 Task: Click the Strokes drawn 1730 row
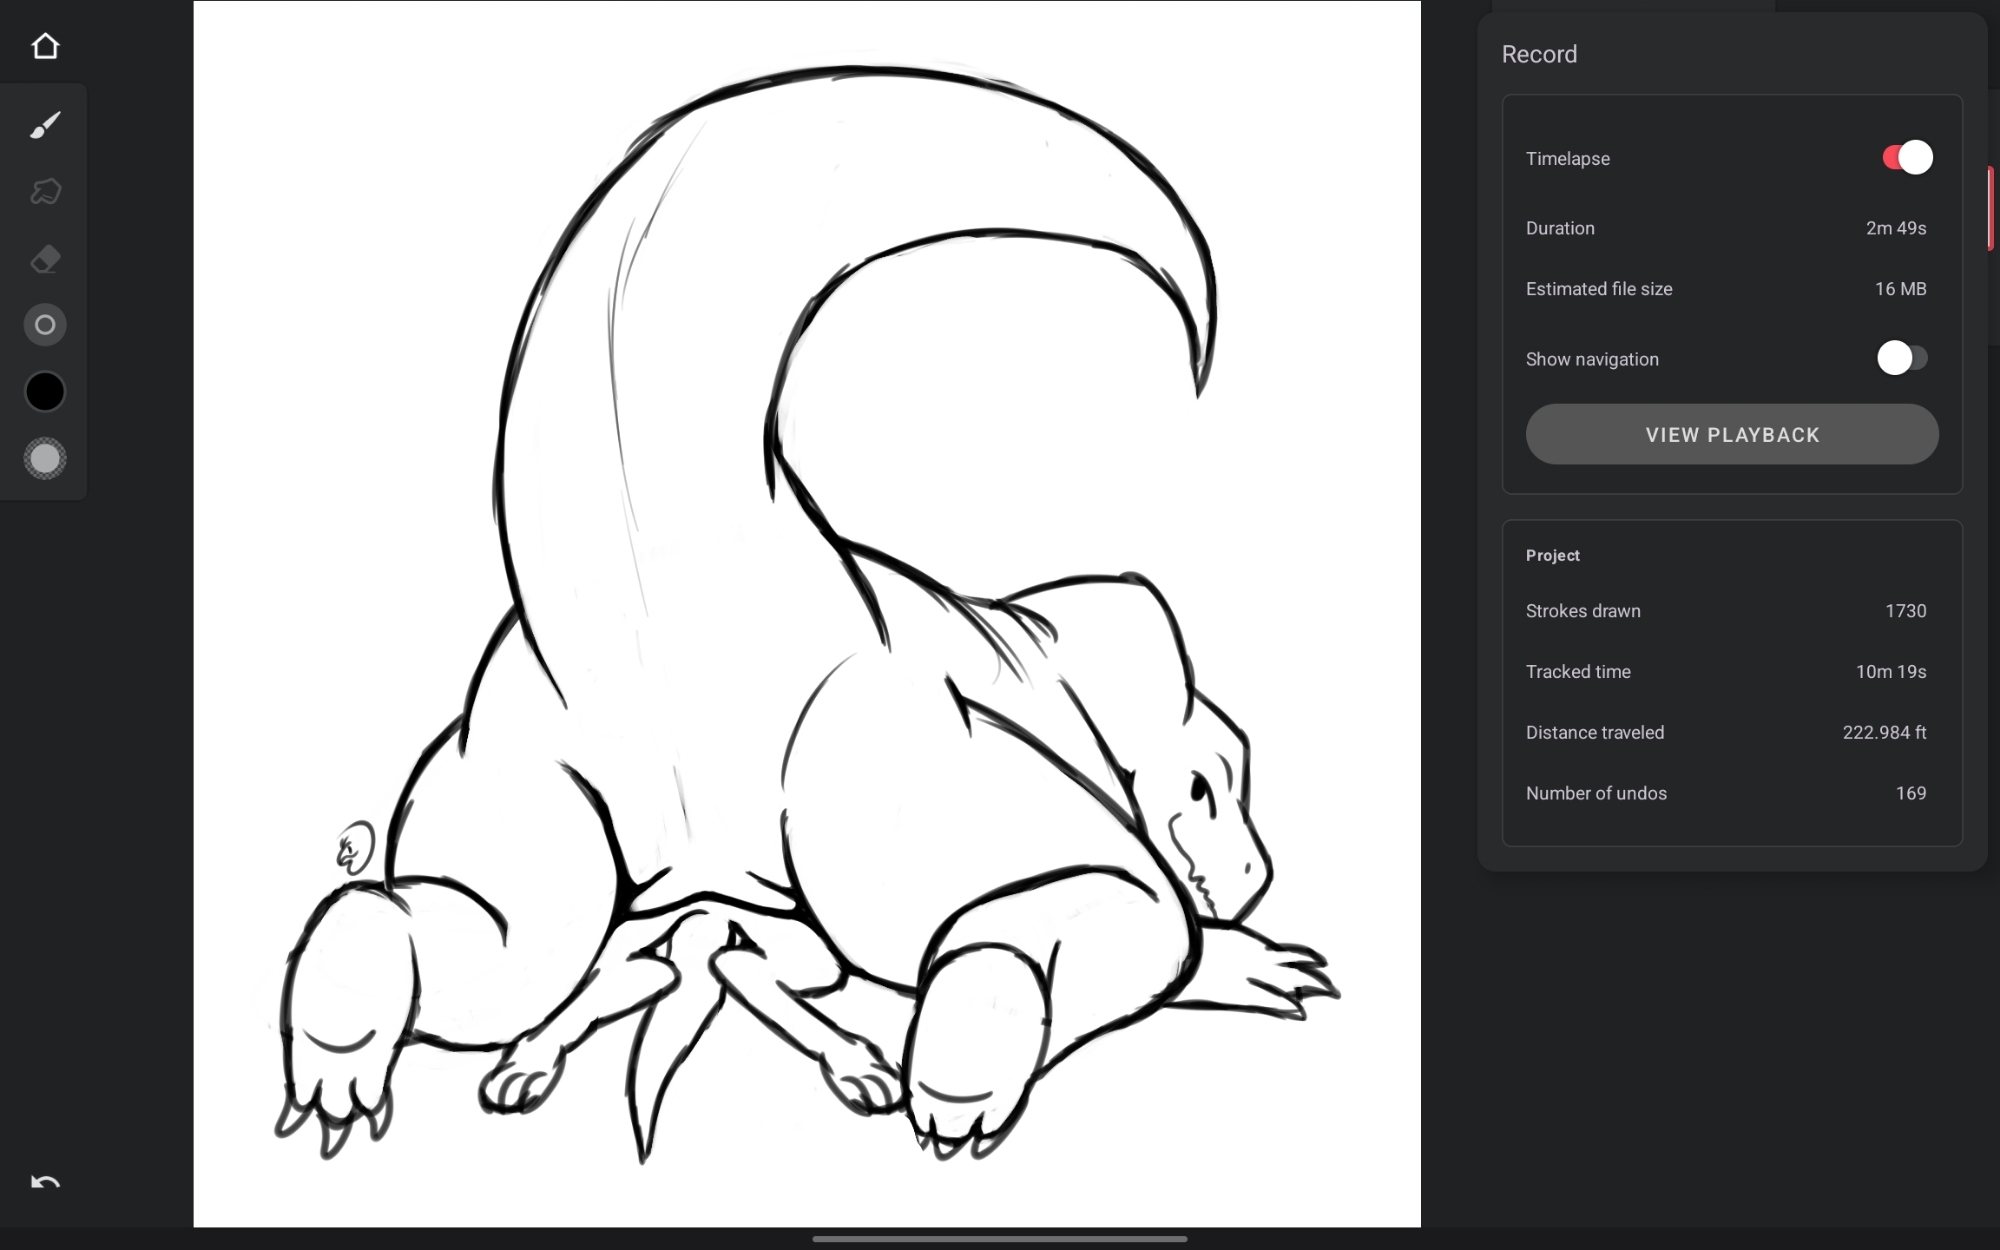[1725, 611]
